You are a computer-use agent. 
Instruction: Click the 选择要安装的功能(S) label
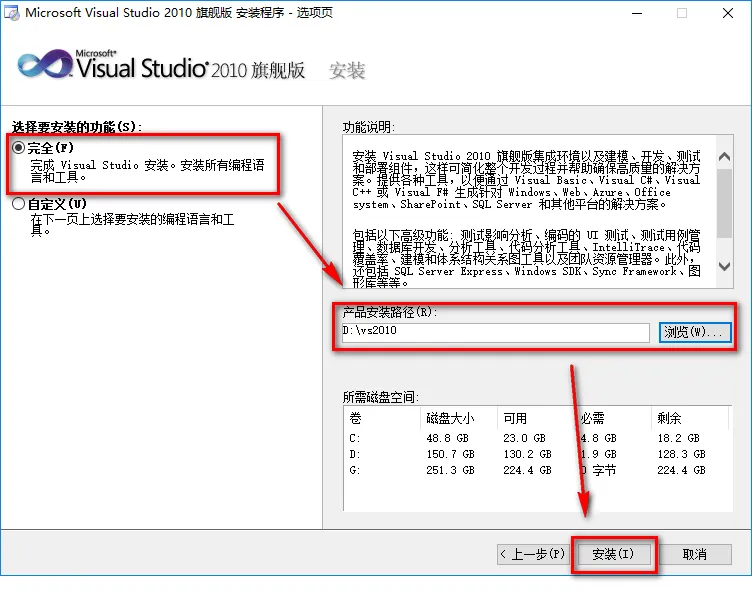[x=77, y=127]
